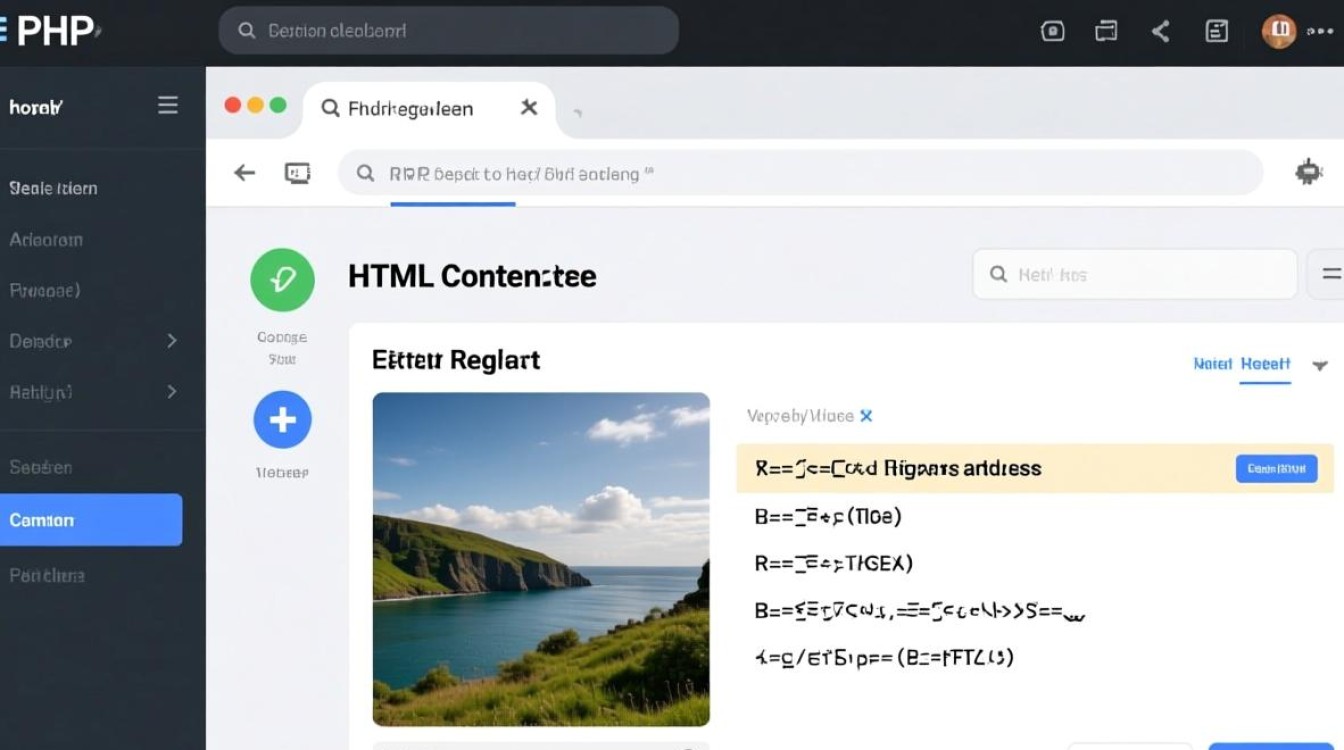Viewport: 1344px width, 750px height.
Task: Expand the Rahlgnl sidebar item chevron
Action: coord(171,391)
